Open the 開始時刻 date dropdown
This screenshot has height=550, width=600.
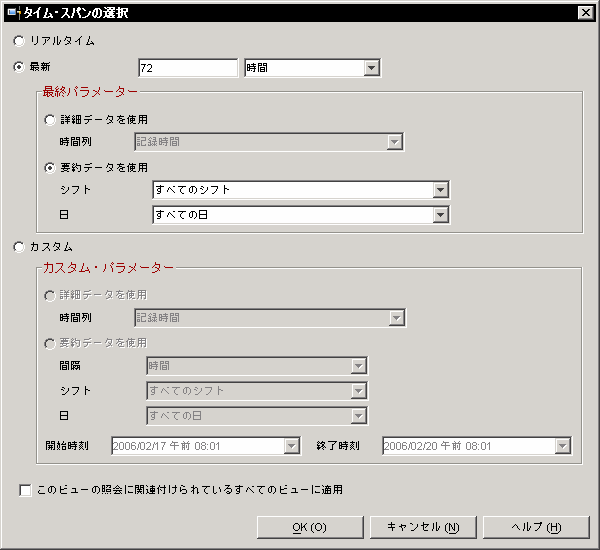coord(291,446)
